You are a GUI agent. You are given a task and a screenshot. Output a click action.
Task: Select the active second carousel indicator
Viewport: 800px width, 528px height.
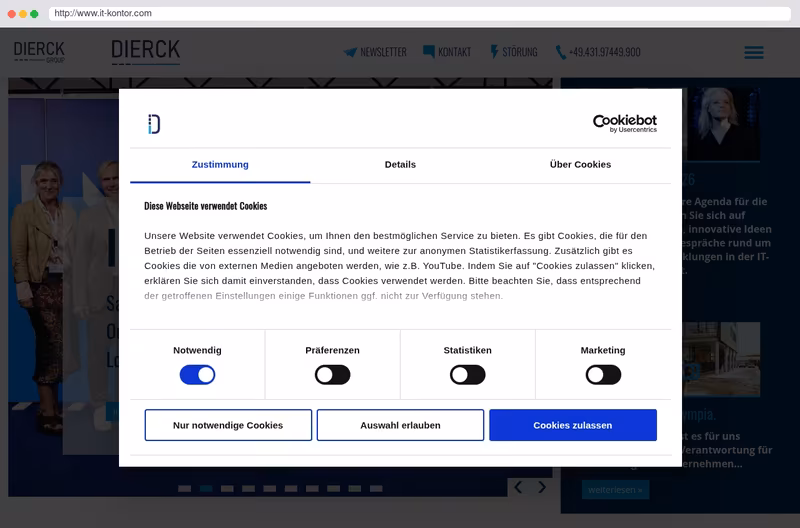pos(206,489)
